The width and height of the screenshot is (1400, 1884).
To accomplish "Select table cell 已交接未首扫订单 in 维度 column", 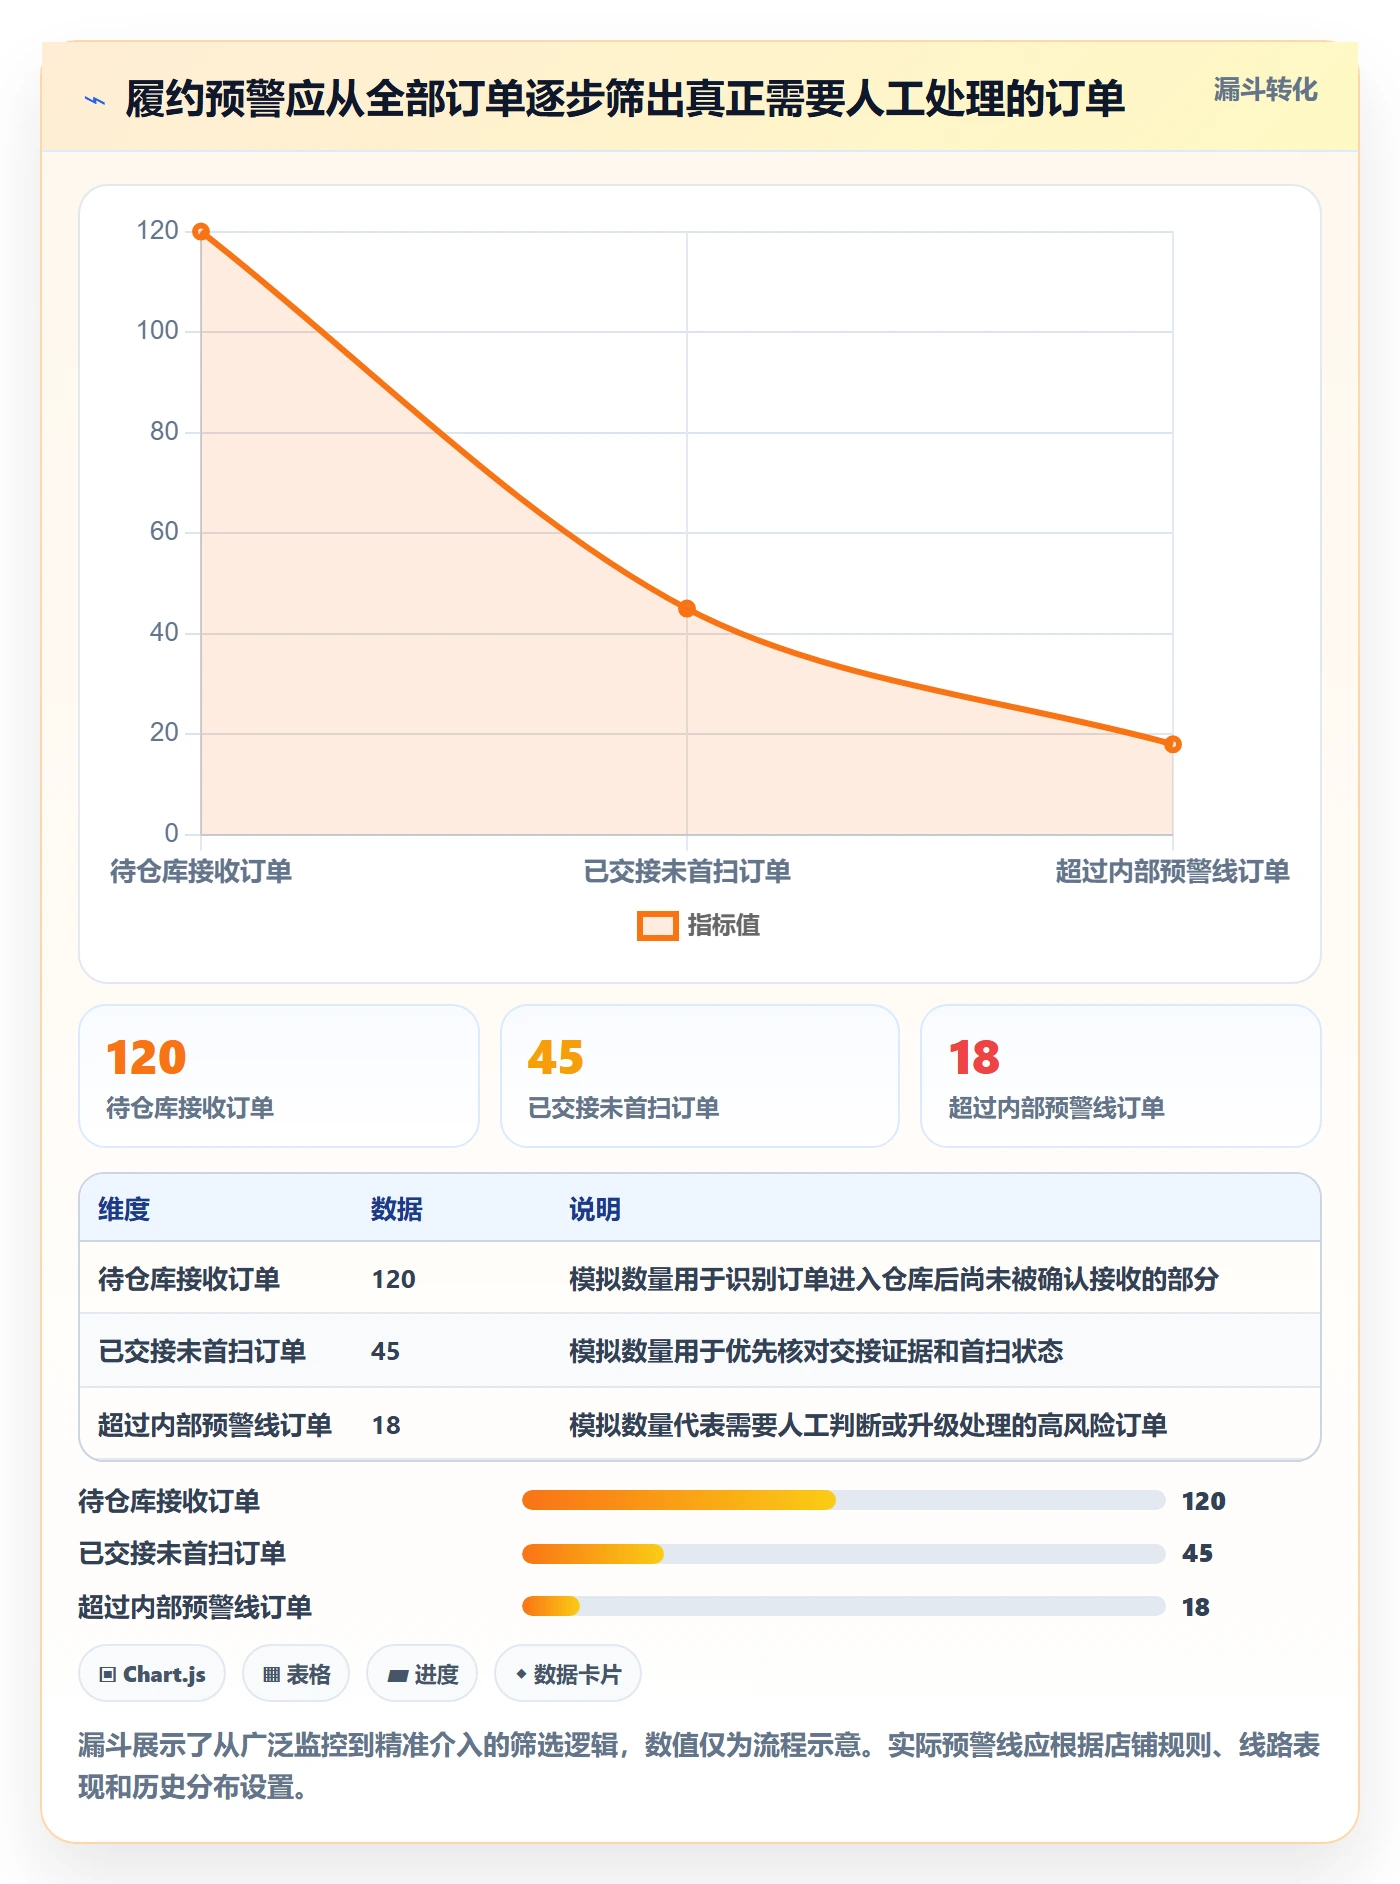I will point(202,1352).
